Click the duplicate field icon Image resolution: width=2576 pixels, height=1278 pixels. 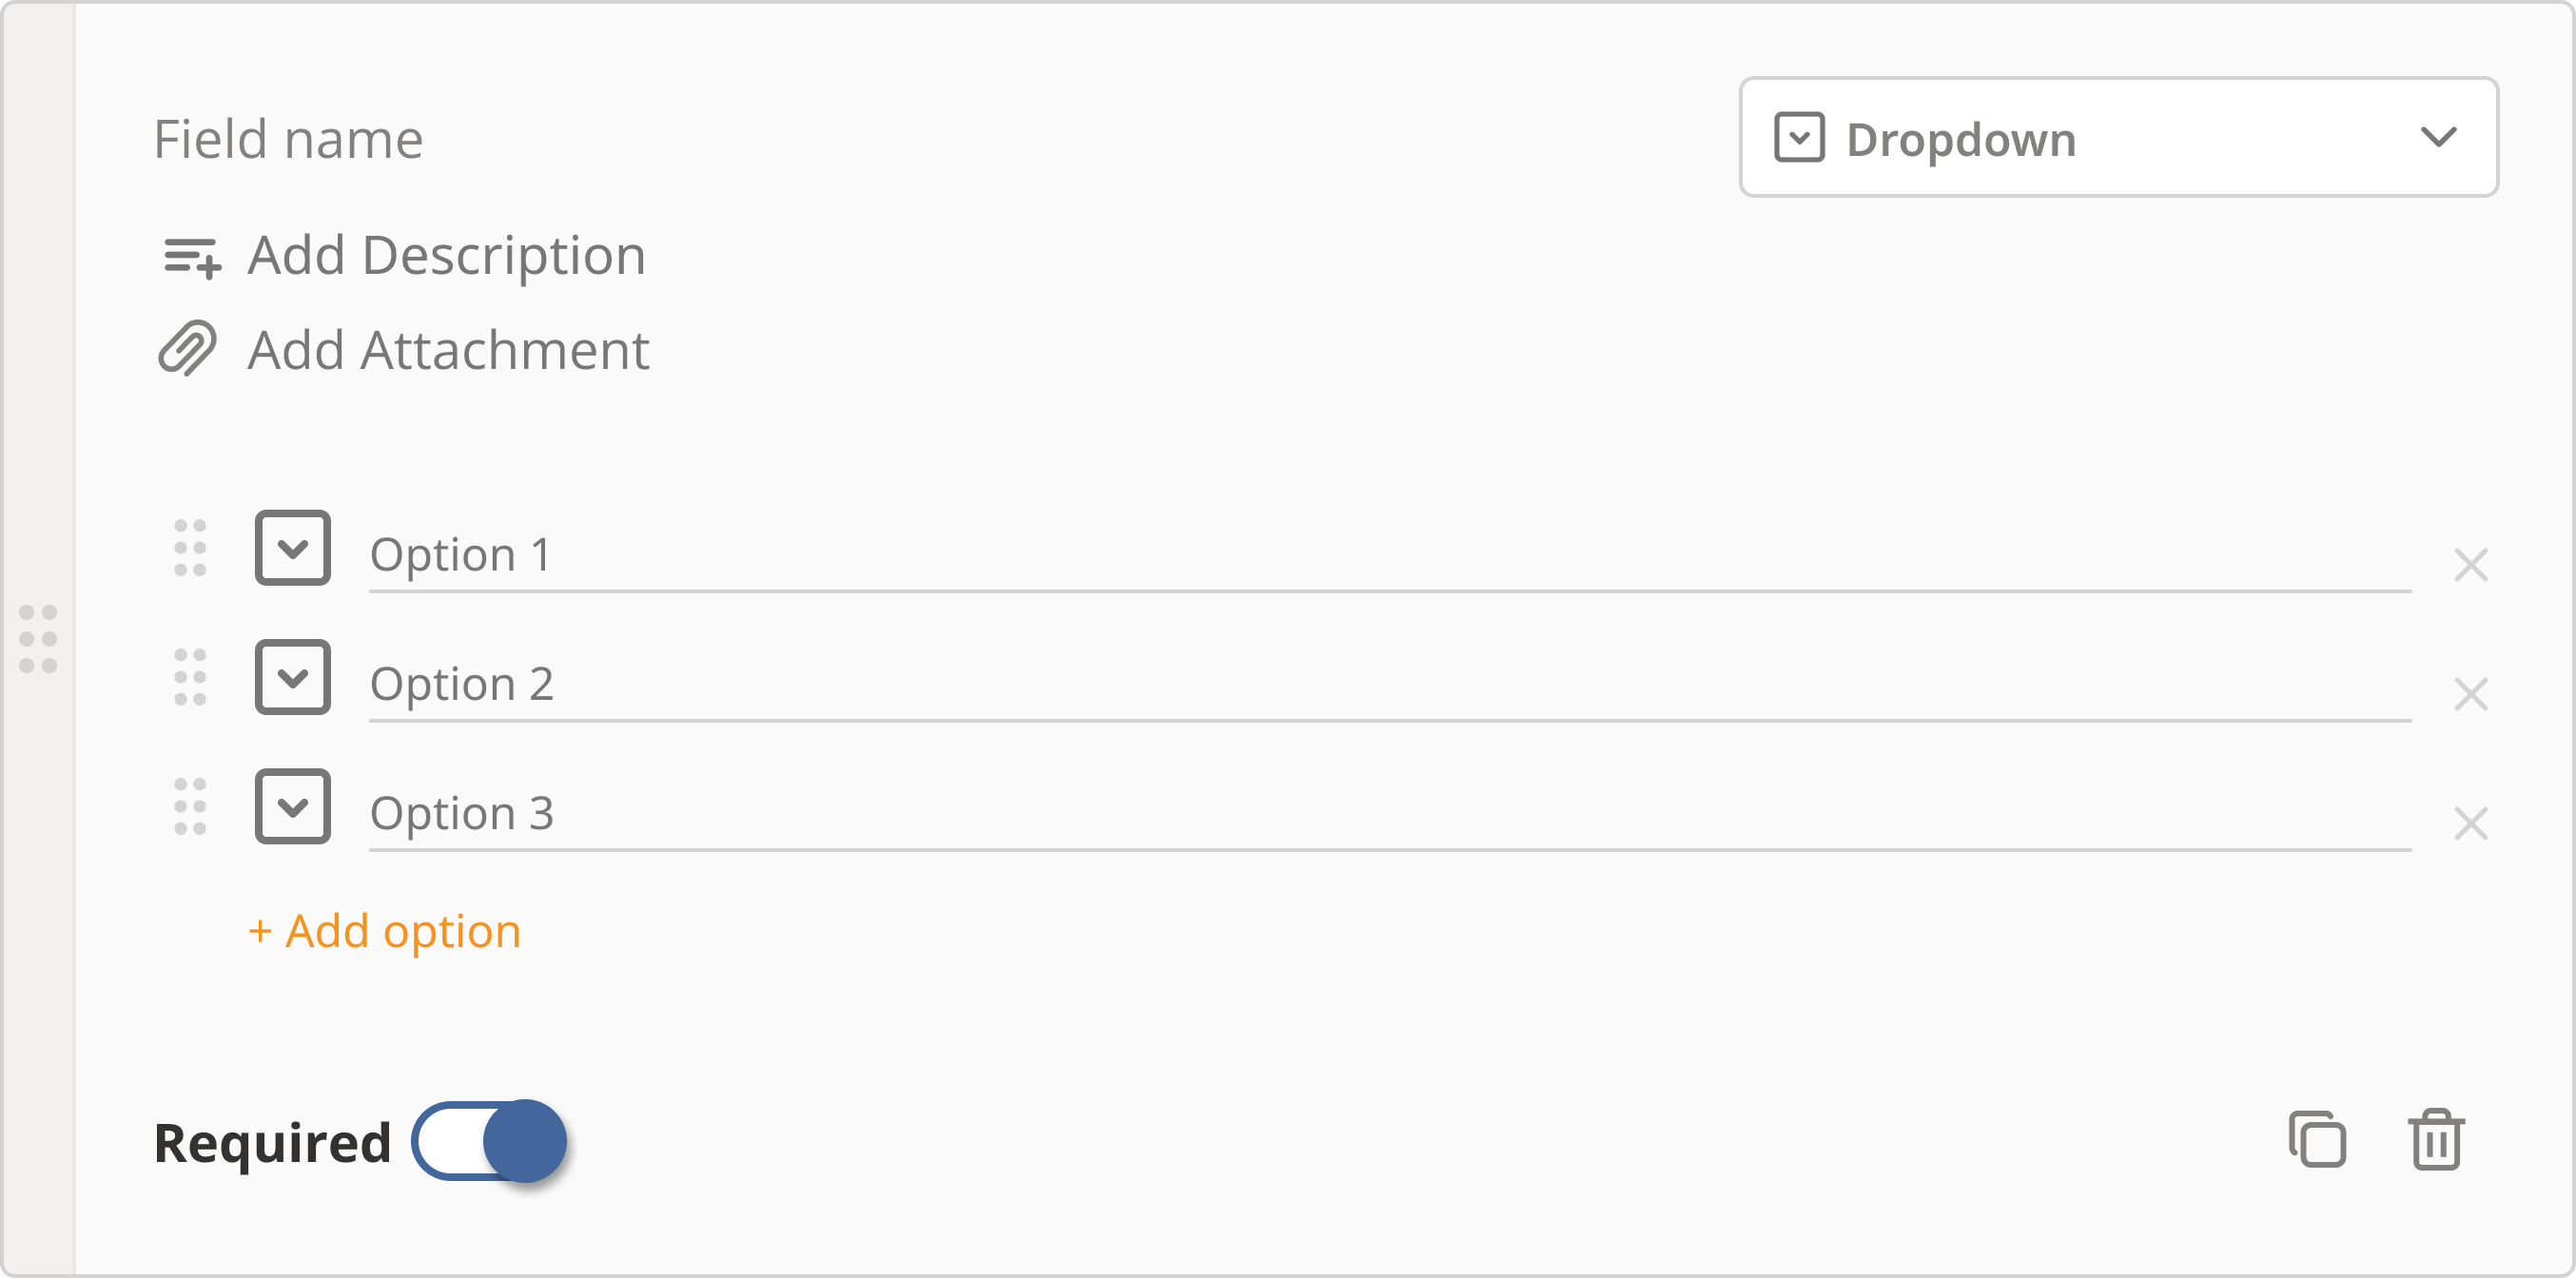[x=2316, y=1139]
